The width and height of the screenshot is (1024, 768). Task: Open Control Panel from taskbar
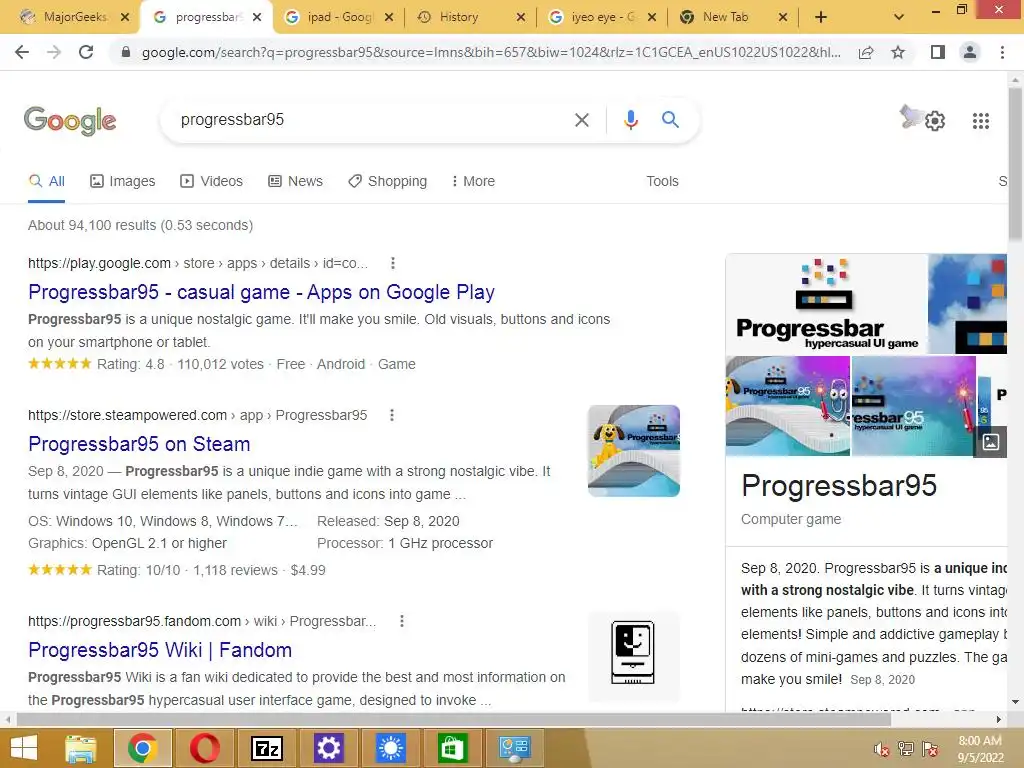(515, 748)
